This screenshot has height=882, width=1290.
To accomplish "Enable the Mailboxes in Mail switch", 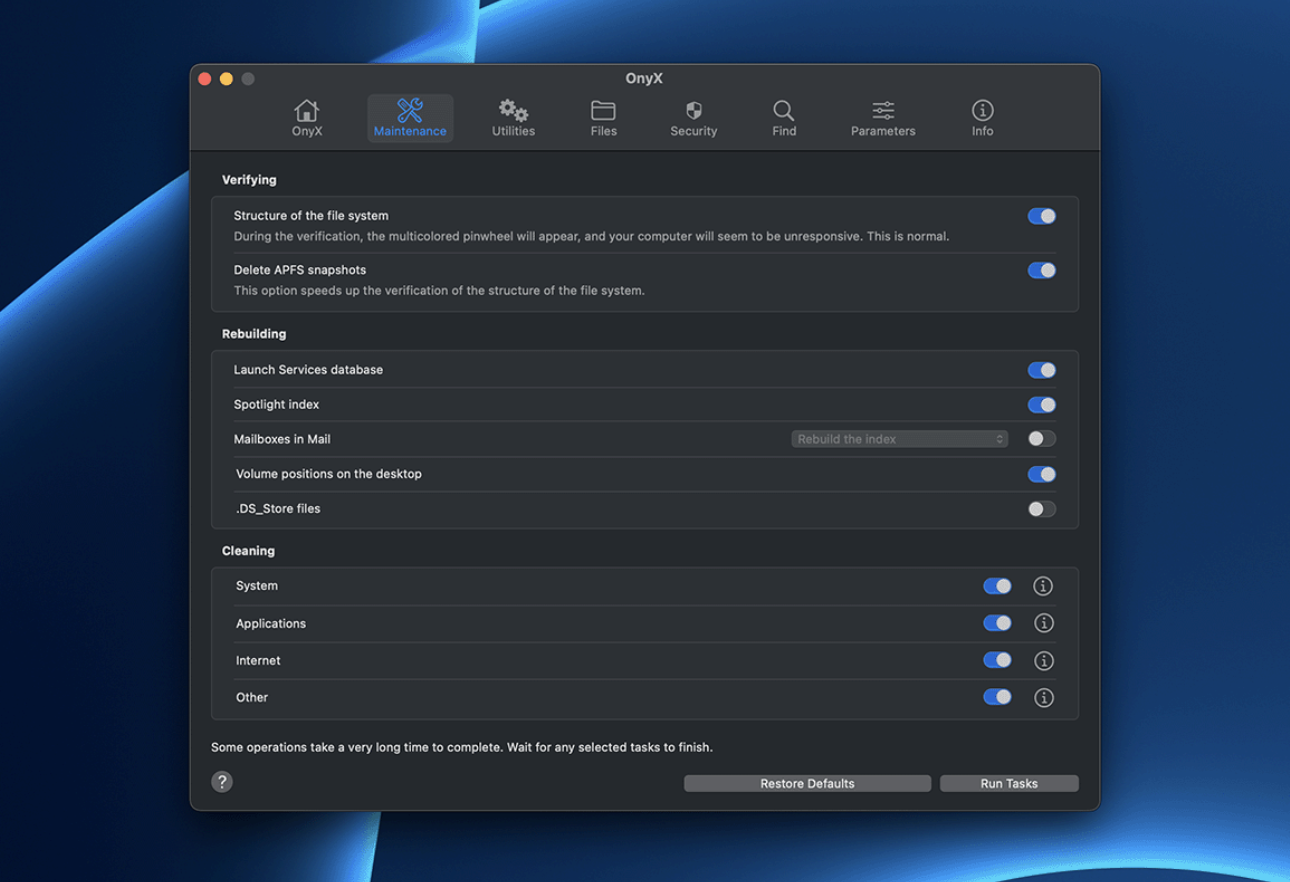I will pyautogui.click(x=1041, y=439).
